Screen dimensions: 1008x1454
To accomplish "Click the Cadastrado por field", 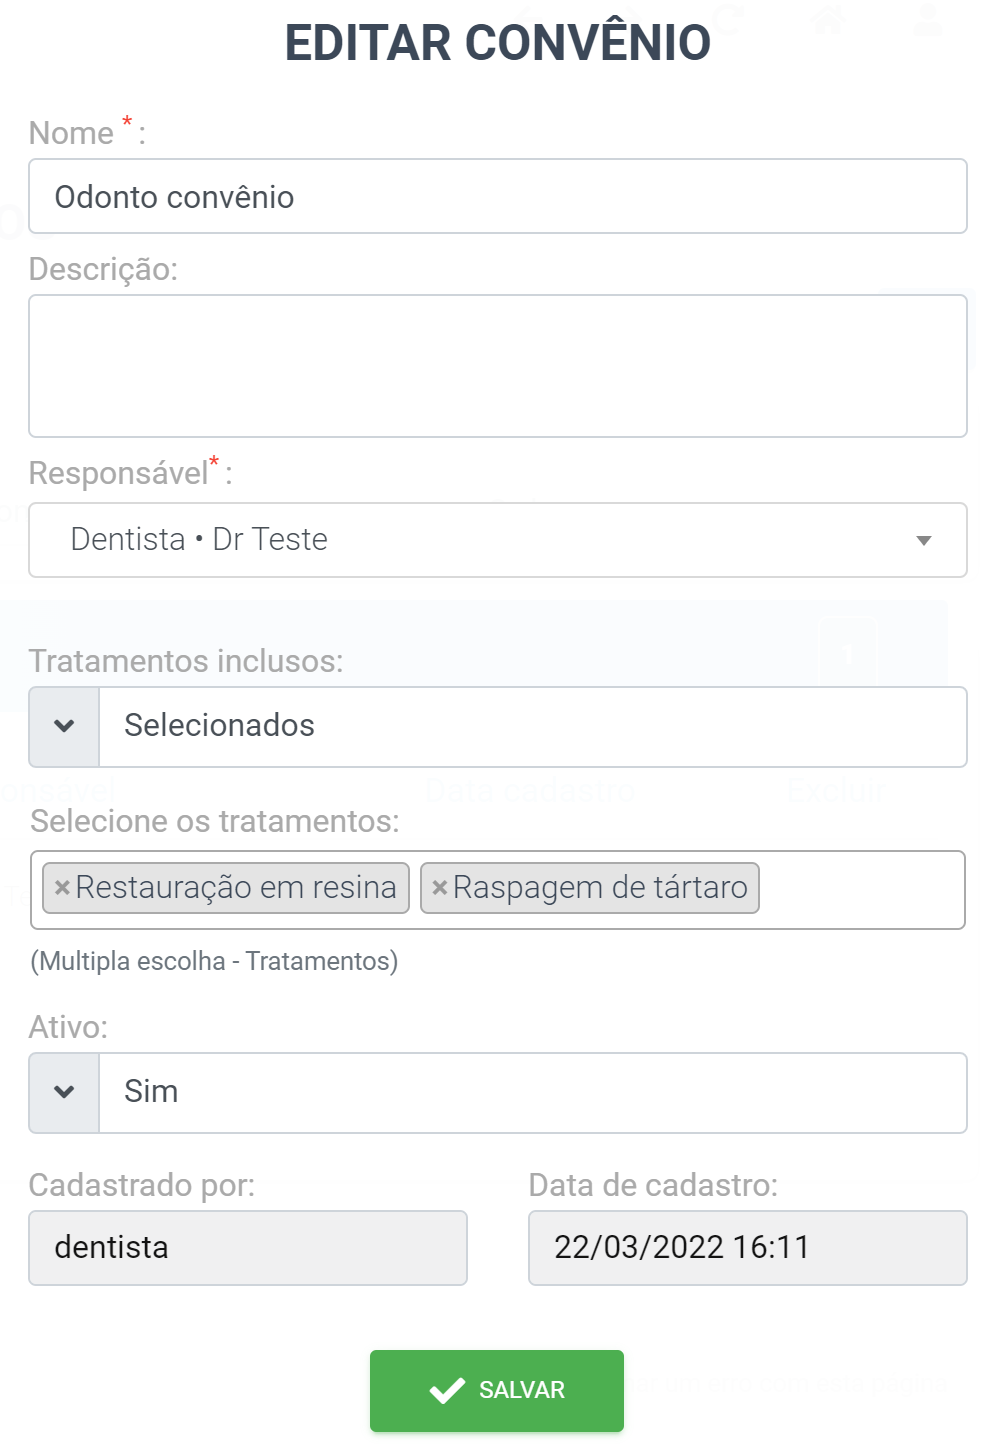I will click(x=248, y=1248).
